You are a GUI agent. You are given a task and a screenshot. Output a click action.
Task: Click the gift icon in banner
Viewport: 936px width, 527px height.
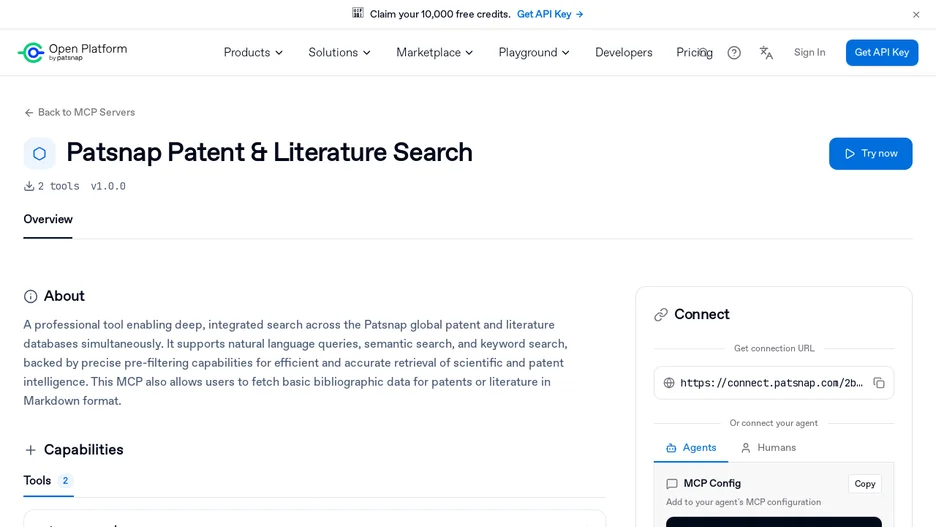point(358,13)
